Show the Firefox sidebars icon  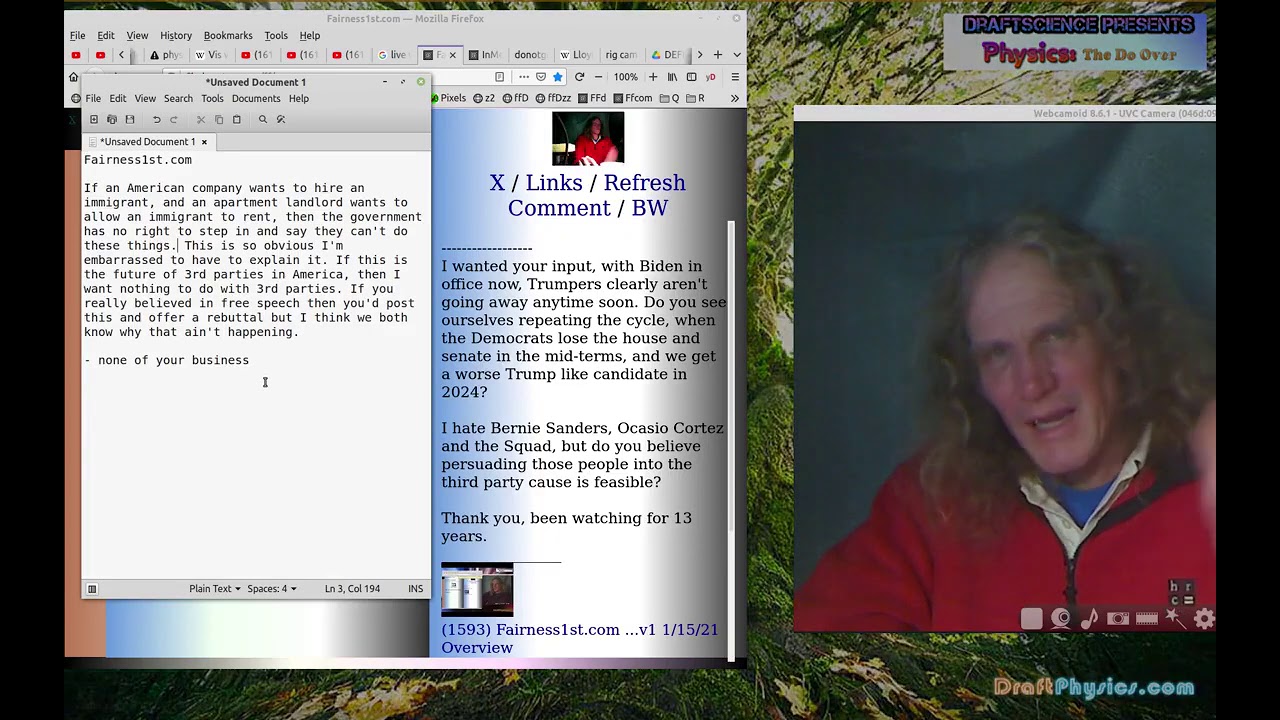coord(691,77)
